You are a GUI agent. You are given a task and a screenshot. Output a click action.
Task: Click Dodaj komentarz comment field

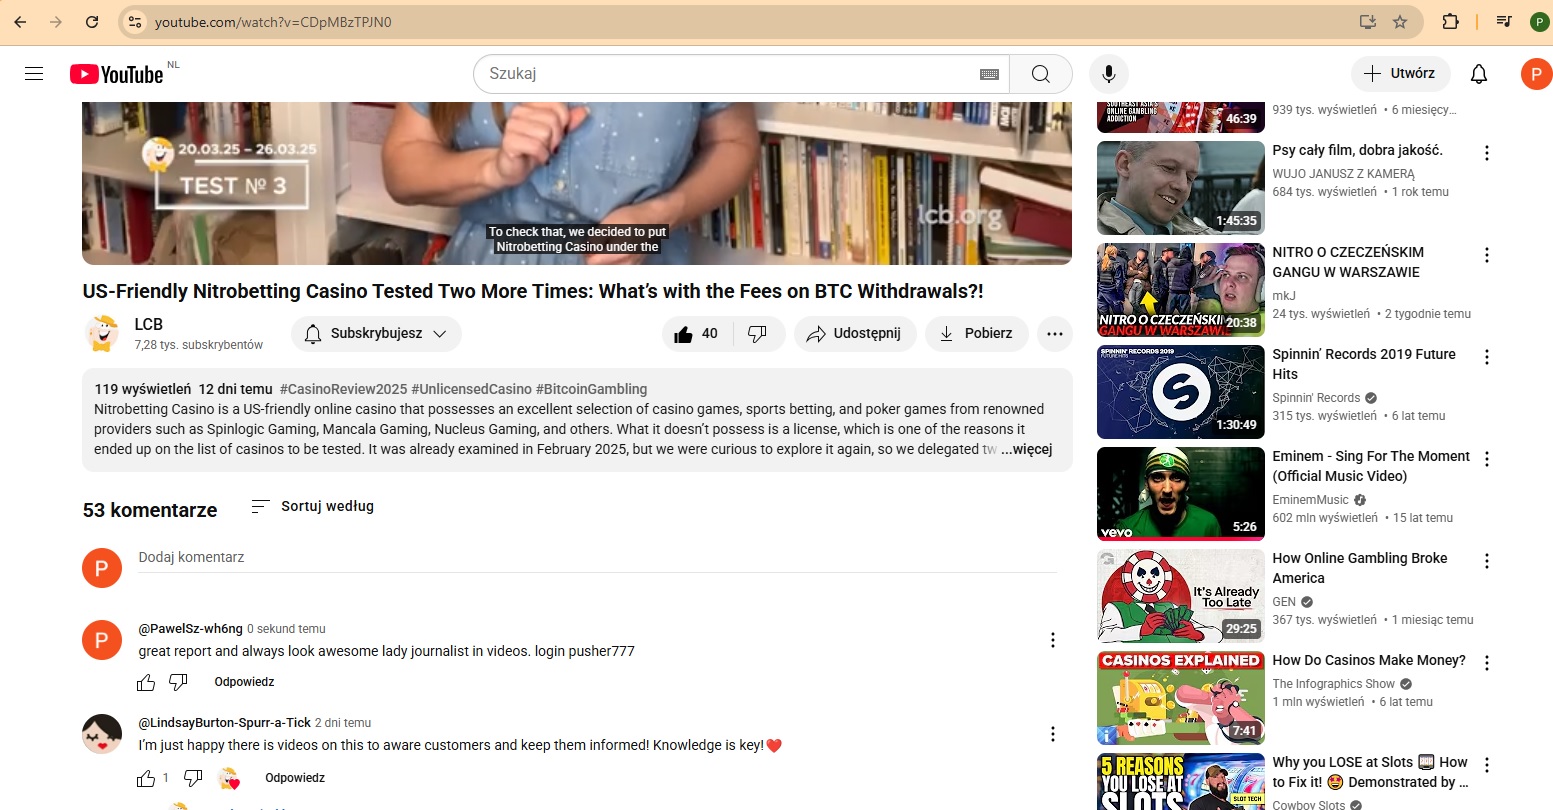click(x=597, y=558)
